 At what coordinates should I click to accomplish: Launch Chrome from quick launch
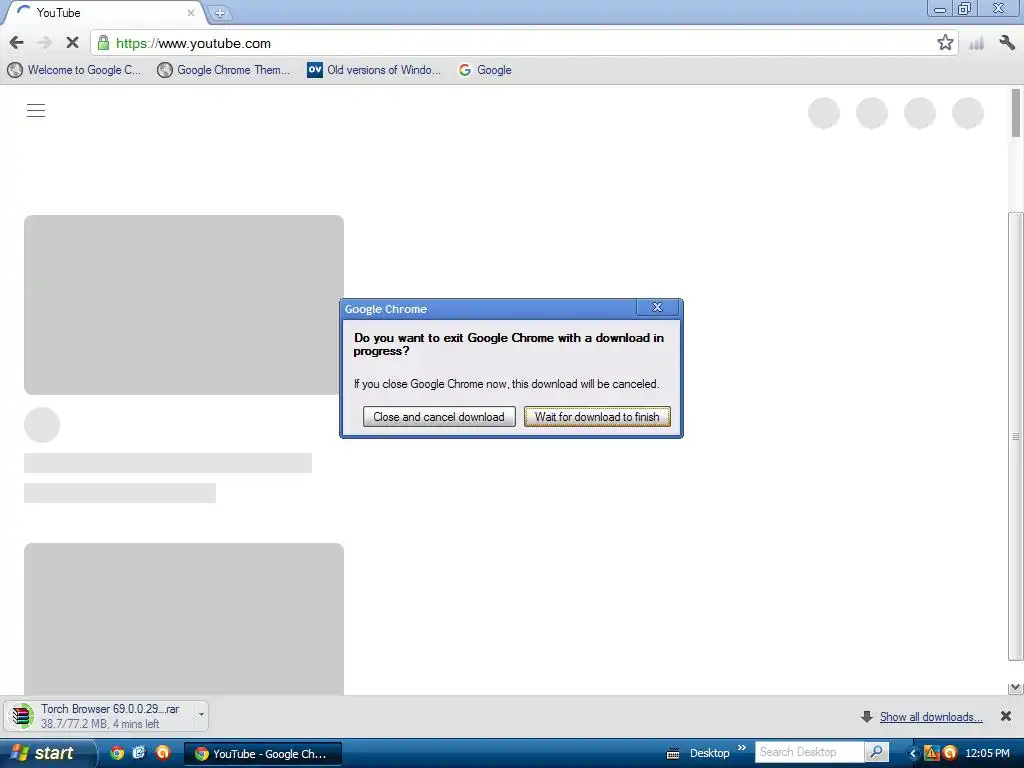[117, 753]
